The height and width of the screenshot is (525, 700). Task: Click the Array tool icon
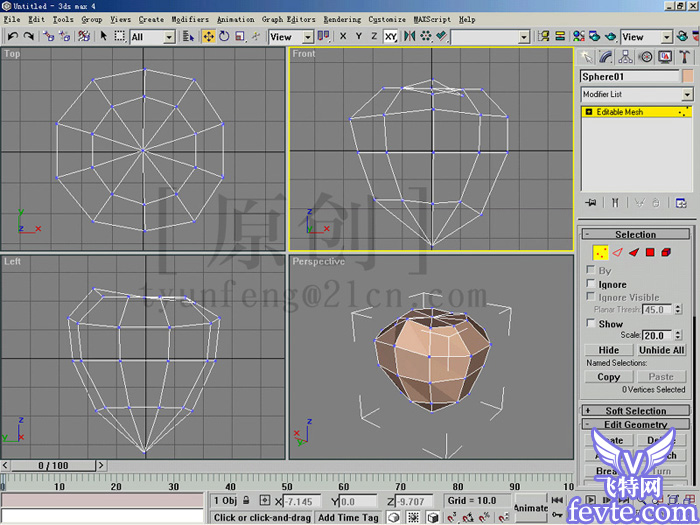[x=425, y=37]
